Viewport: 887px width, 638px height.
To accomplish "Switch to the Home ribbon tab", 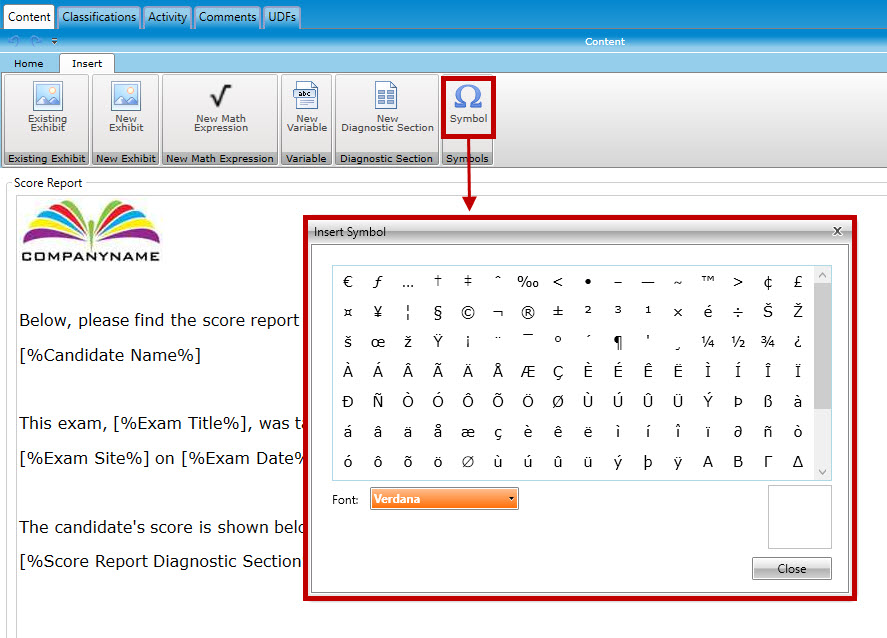I will pyautogui.click(x=29, y=64).
